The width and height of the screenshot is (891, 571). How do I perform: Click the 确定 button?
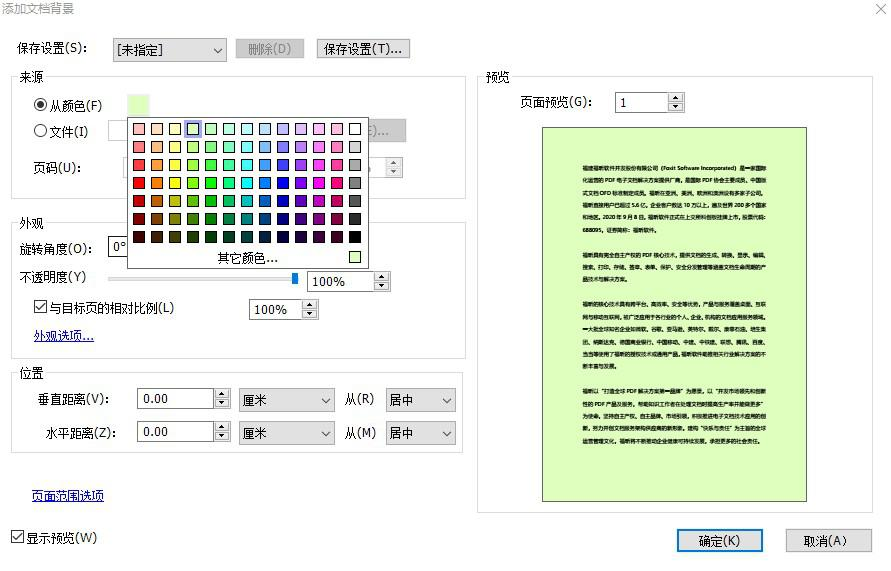point(719,541)
